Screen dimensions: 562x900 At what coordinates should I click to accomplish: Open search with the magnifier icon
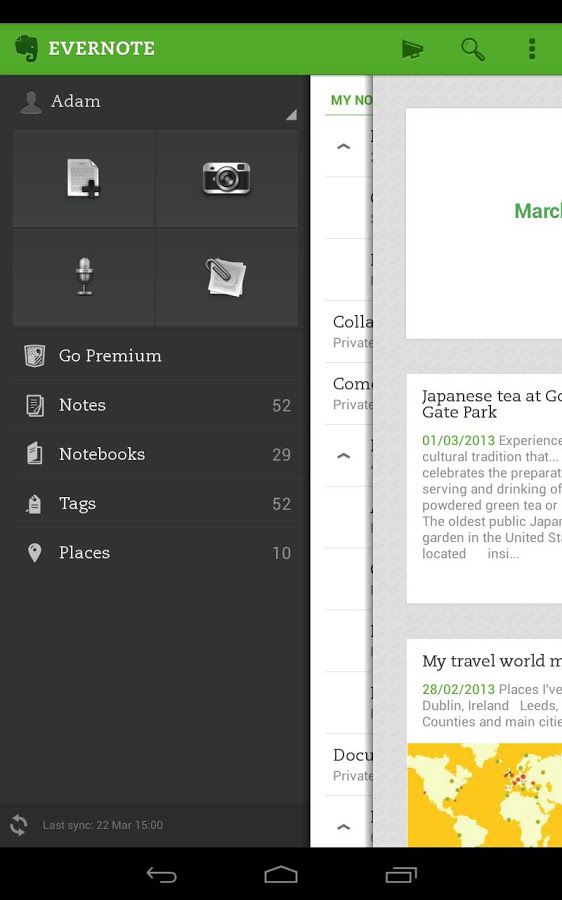472,49
